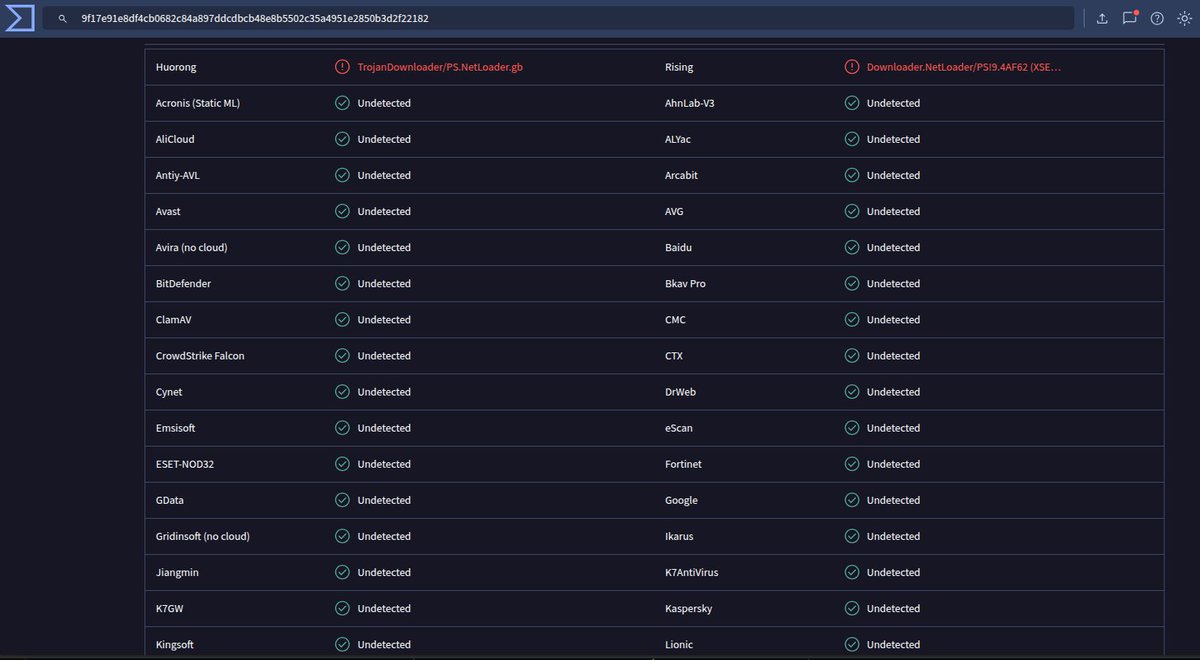
Task: Click Antiy-AVL undetected check icon
Action: (x=342, y=175)
